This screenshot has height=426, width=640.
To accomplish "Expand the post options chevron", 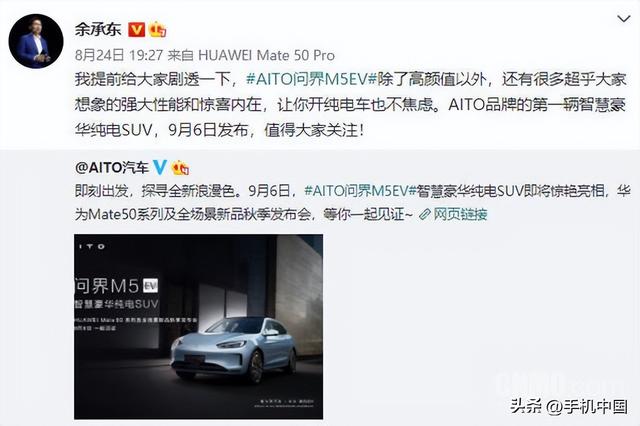I will (623, 19).
